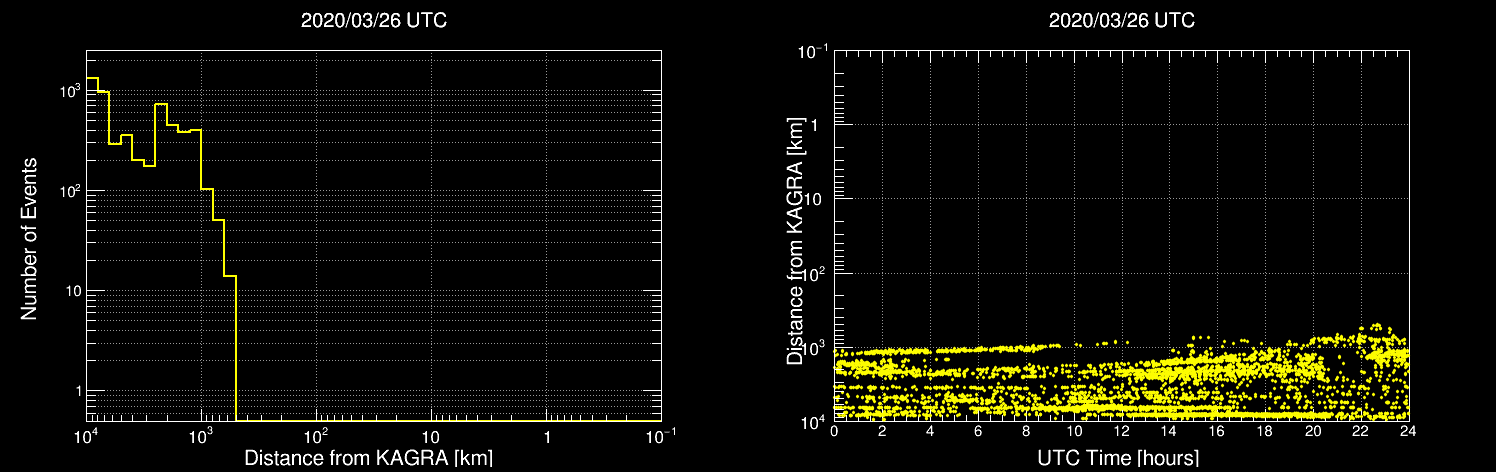Select the 10 tick on histogram distance axis
Viewport: 1496px width, 472px height.
(431, 437)
